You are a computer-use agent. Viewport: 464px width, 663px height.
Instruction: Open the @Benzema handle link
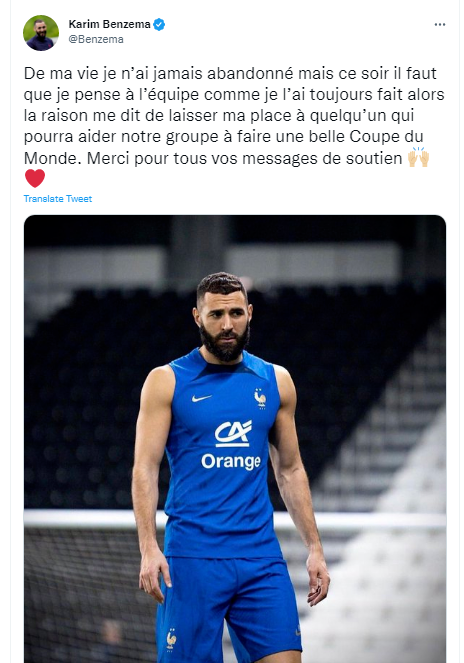click(96, 39)
